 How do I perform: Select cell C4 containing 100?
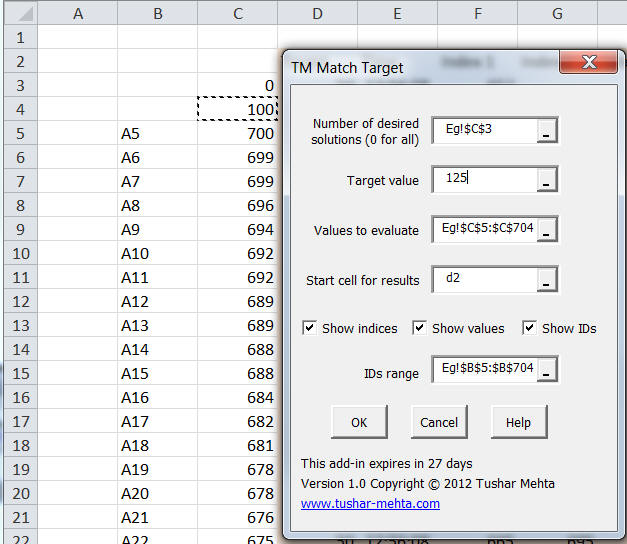tap(237, 108)
